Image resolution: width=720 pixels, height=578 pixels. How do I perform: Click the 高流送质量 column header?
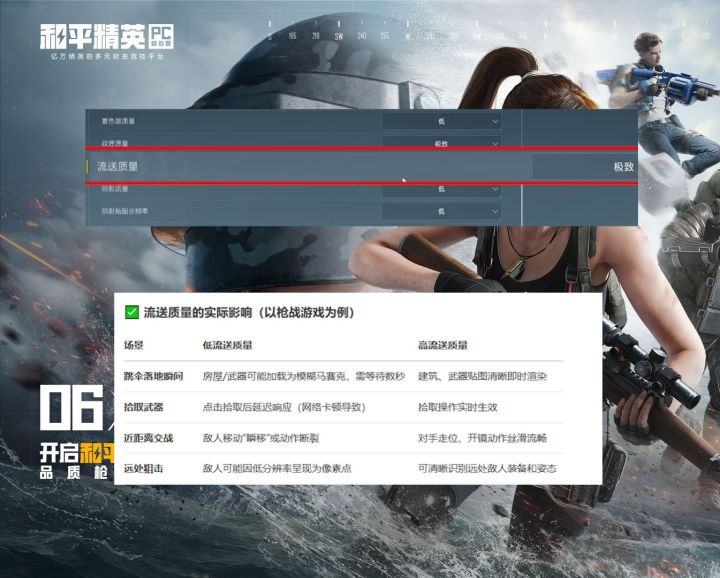click(x=443, y=345)
